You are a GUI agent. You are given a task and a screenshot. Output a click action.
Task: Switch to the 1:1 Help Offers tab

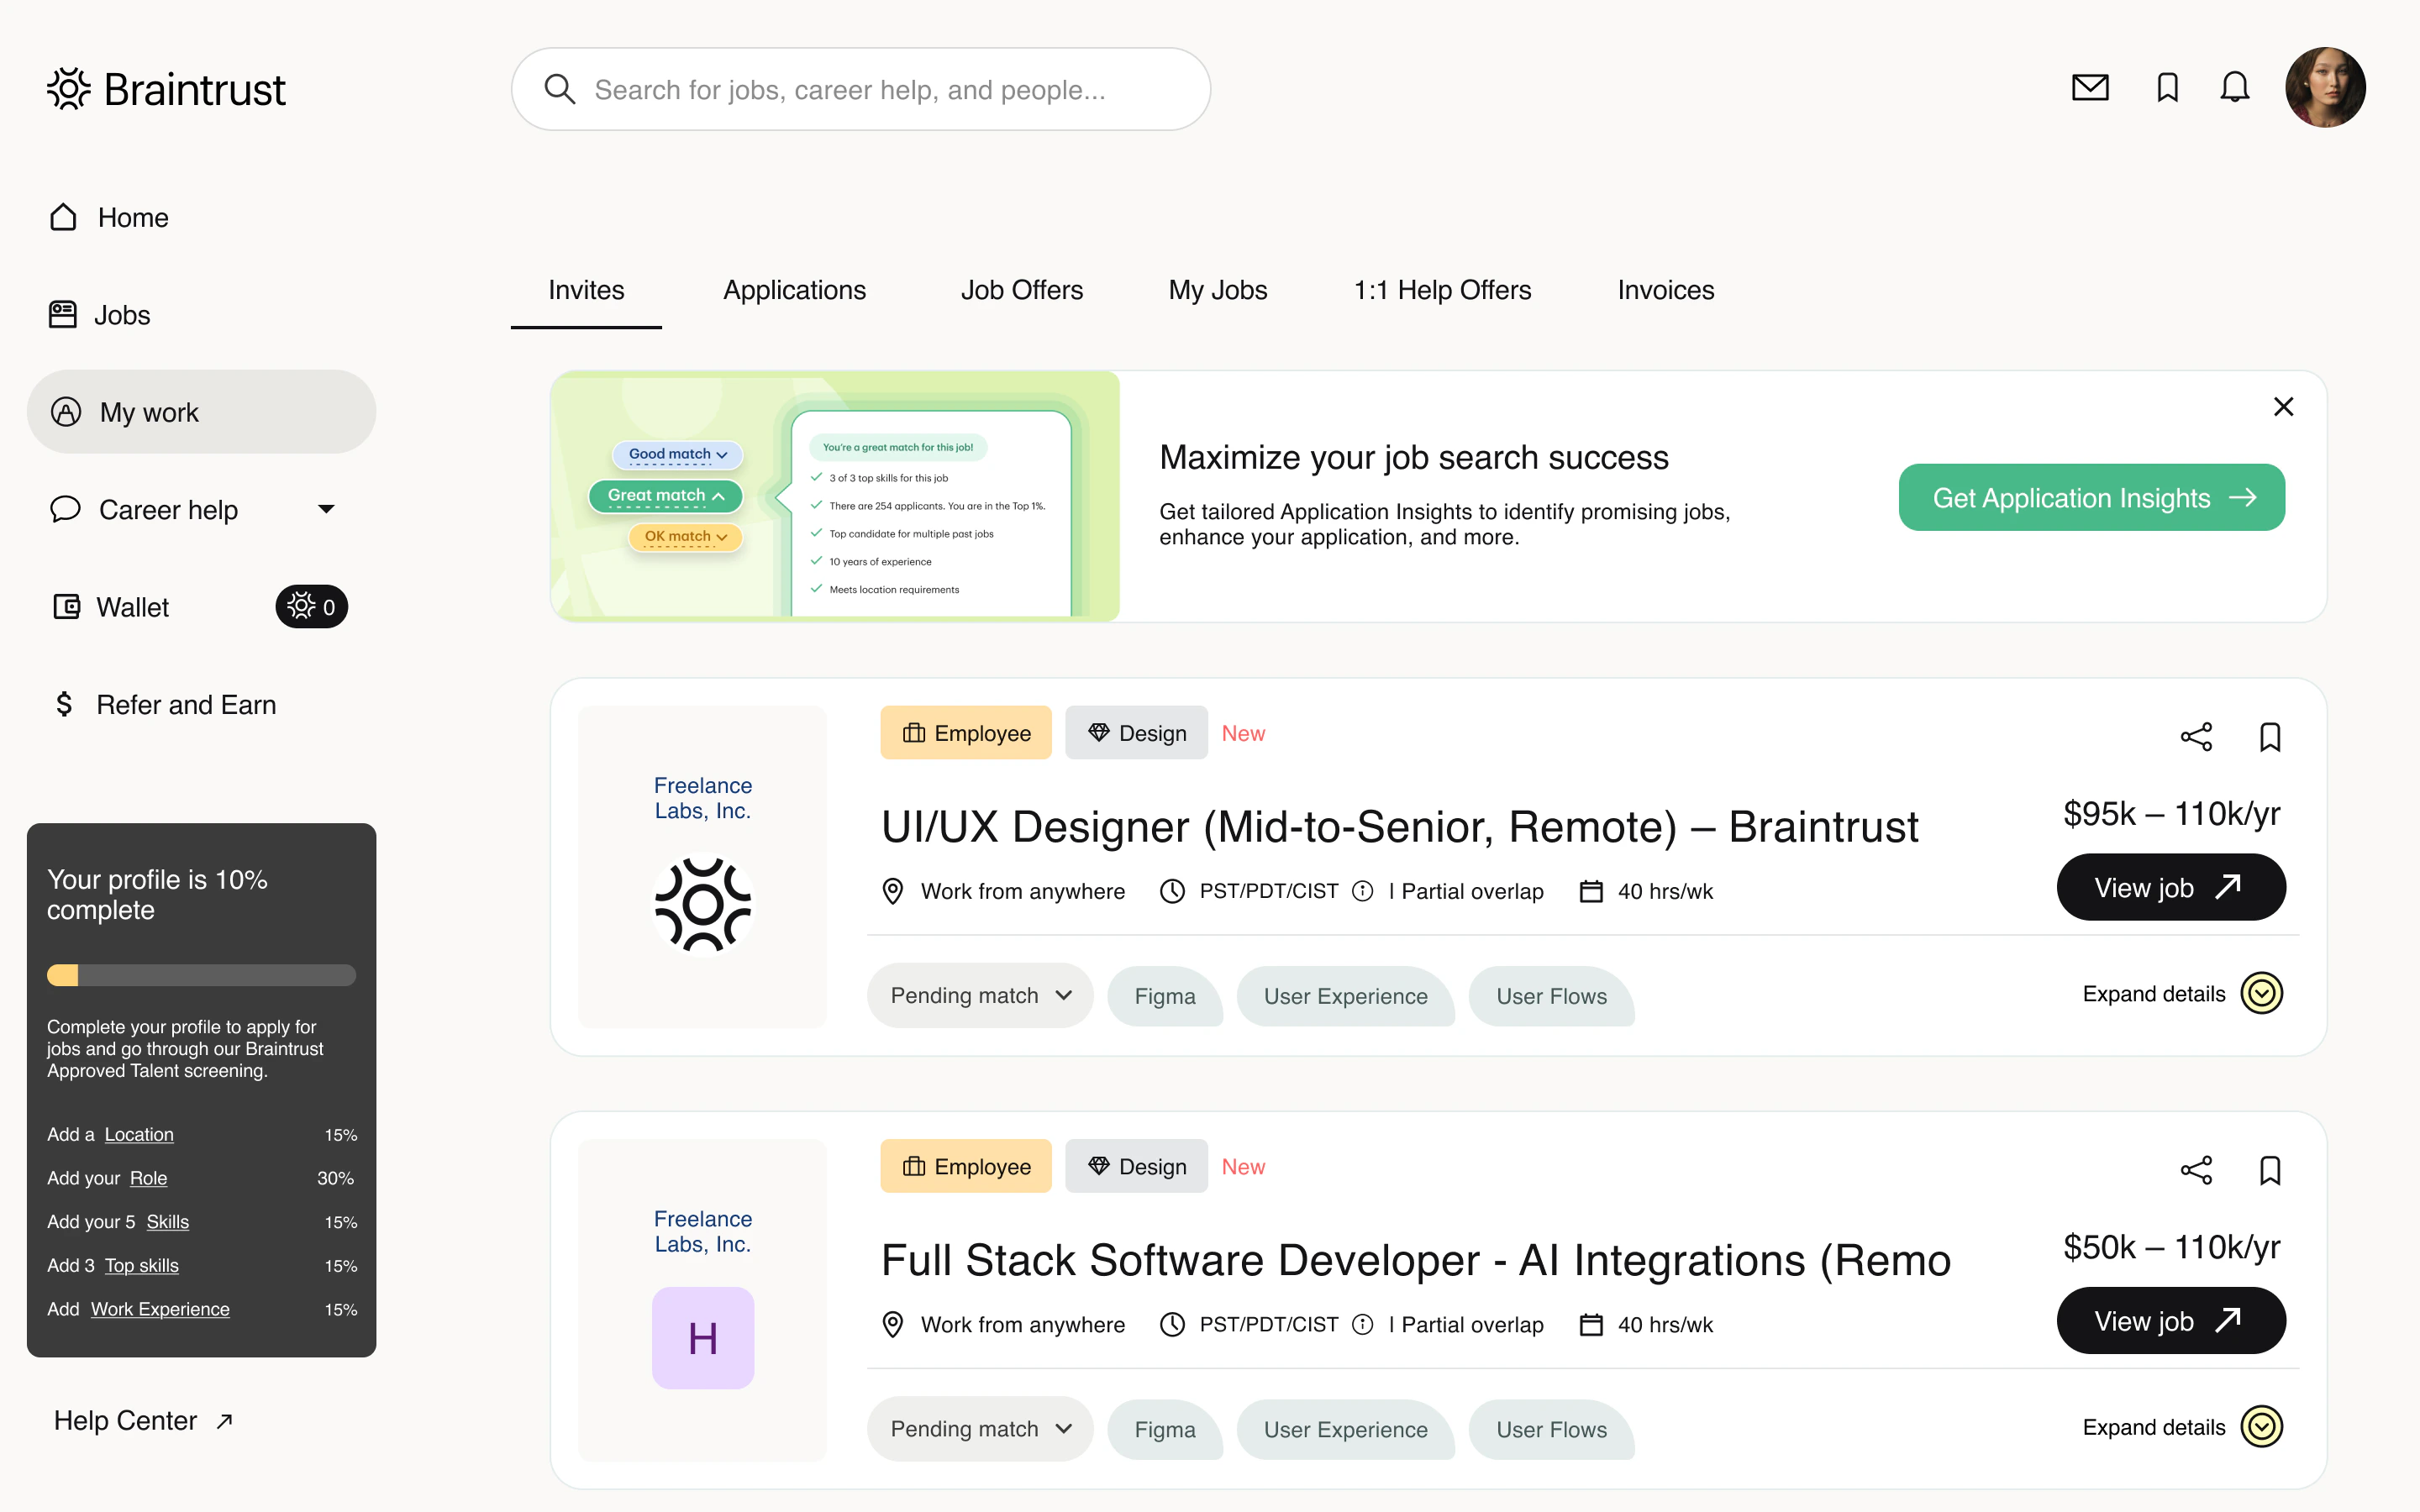[x=1442, y=290]
